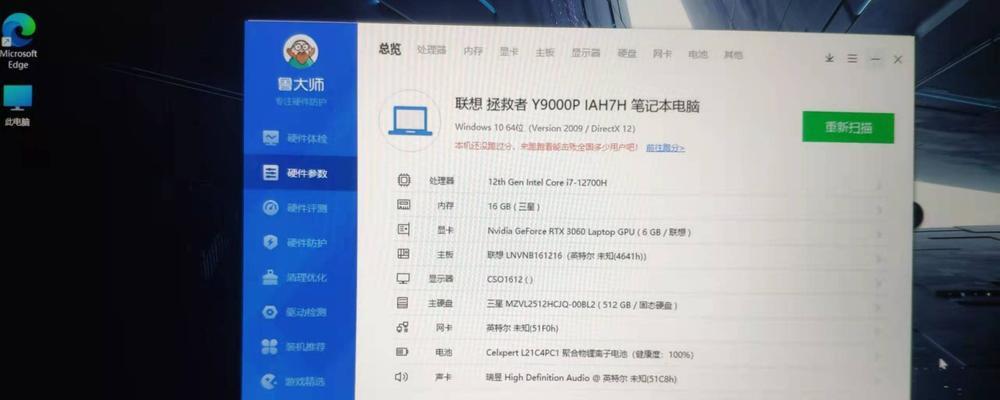Open 驱动检测 driver check
This screenshot has height=400, width=1000.
click(296, 312)
